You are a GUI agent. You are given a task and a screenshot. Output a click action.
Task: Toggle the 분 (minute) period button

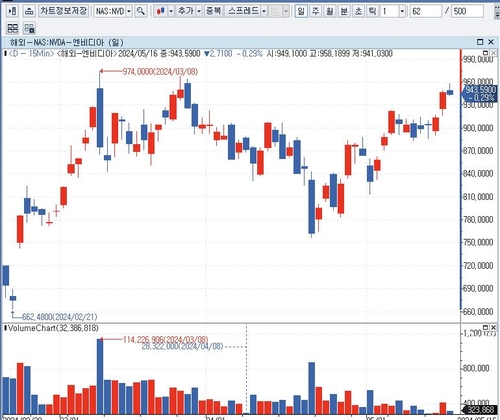344,11
